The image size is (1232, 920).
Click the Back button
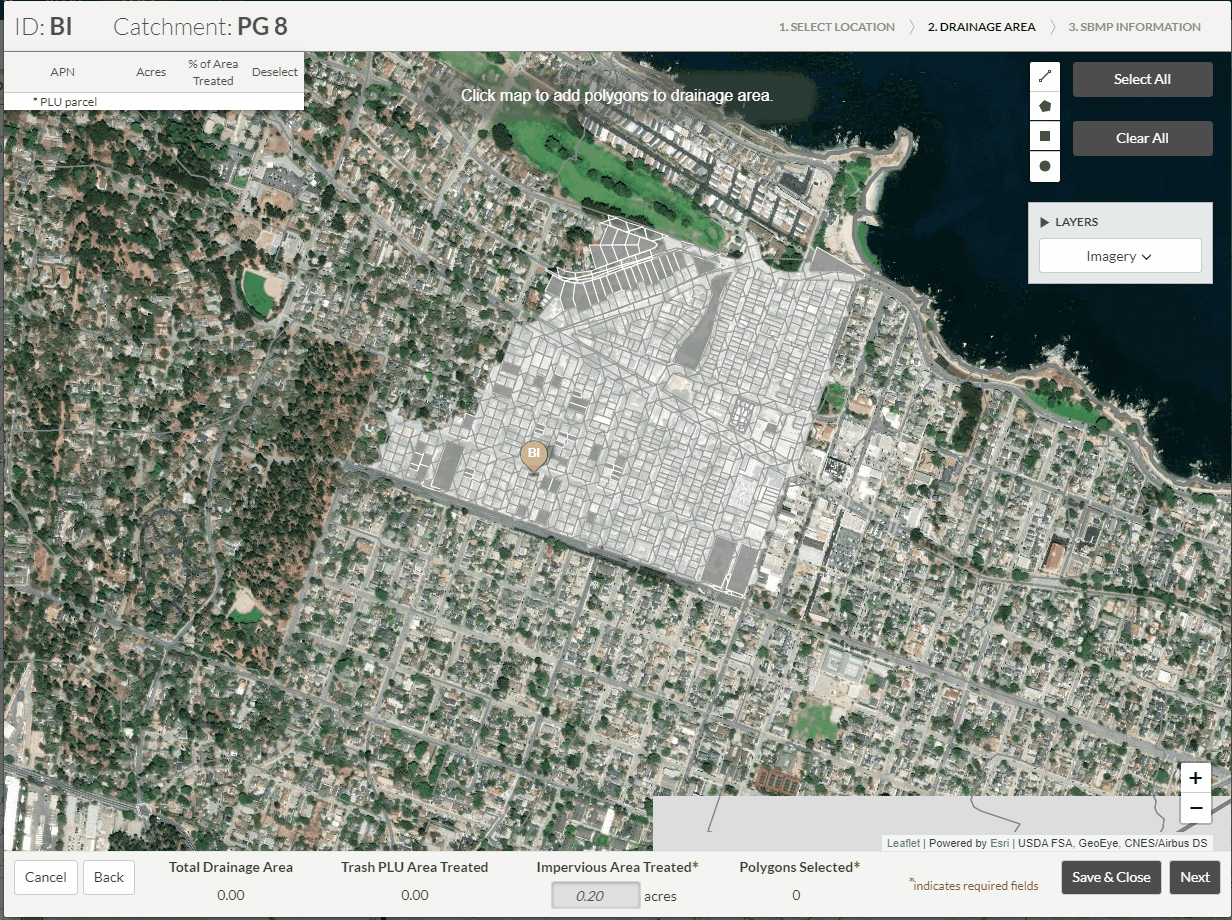109,877
